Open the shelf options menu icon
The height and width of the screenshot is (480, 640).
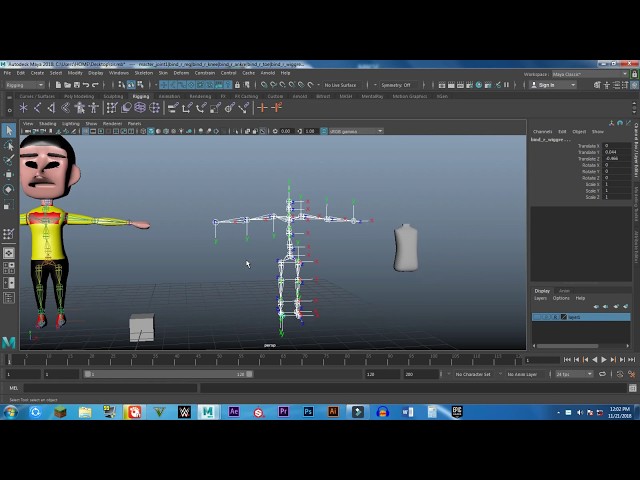[9, 110]
